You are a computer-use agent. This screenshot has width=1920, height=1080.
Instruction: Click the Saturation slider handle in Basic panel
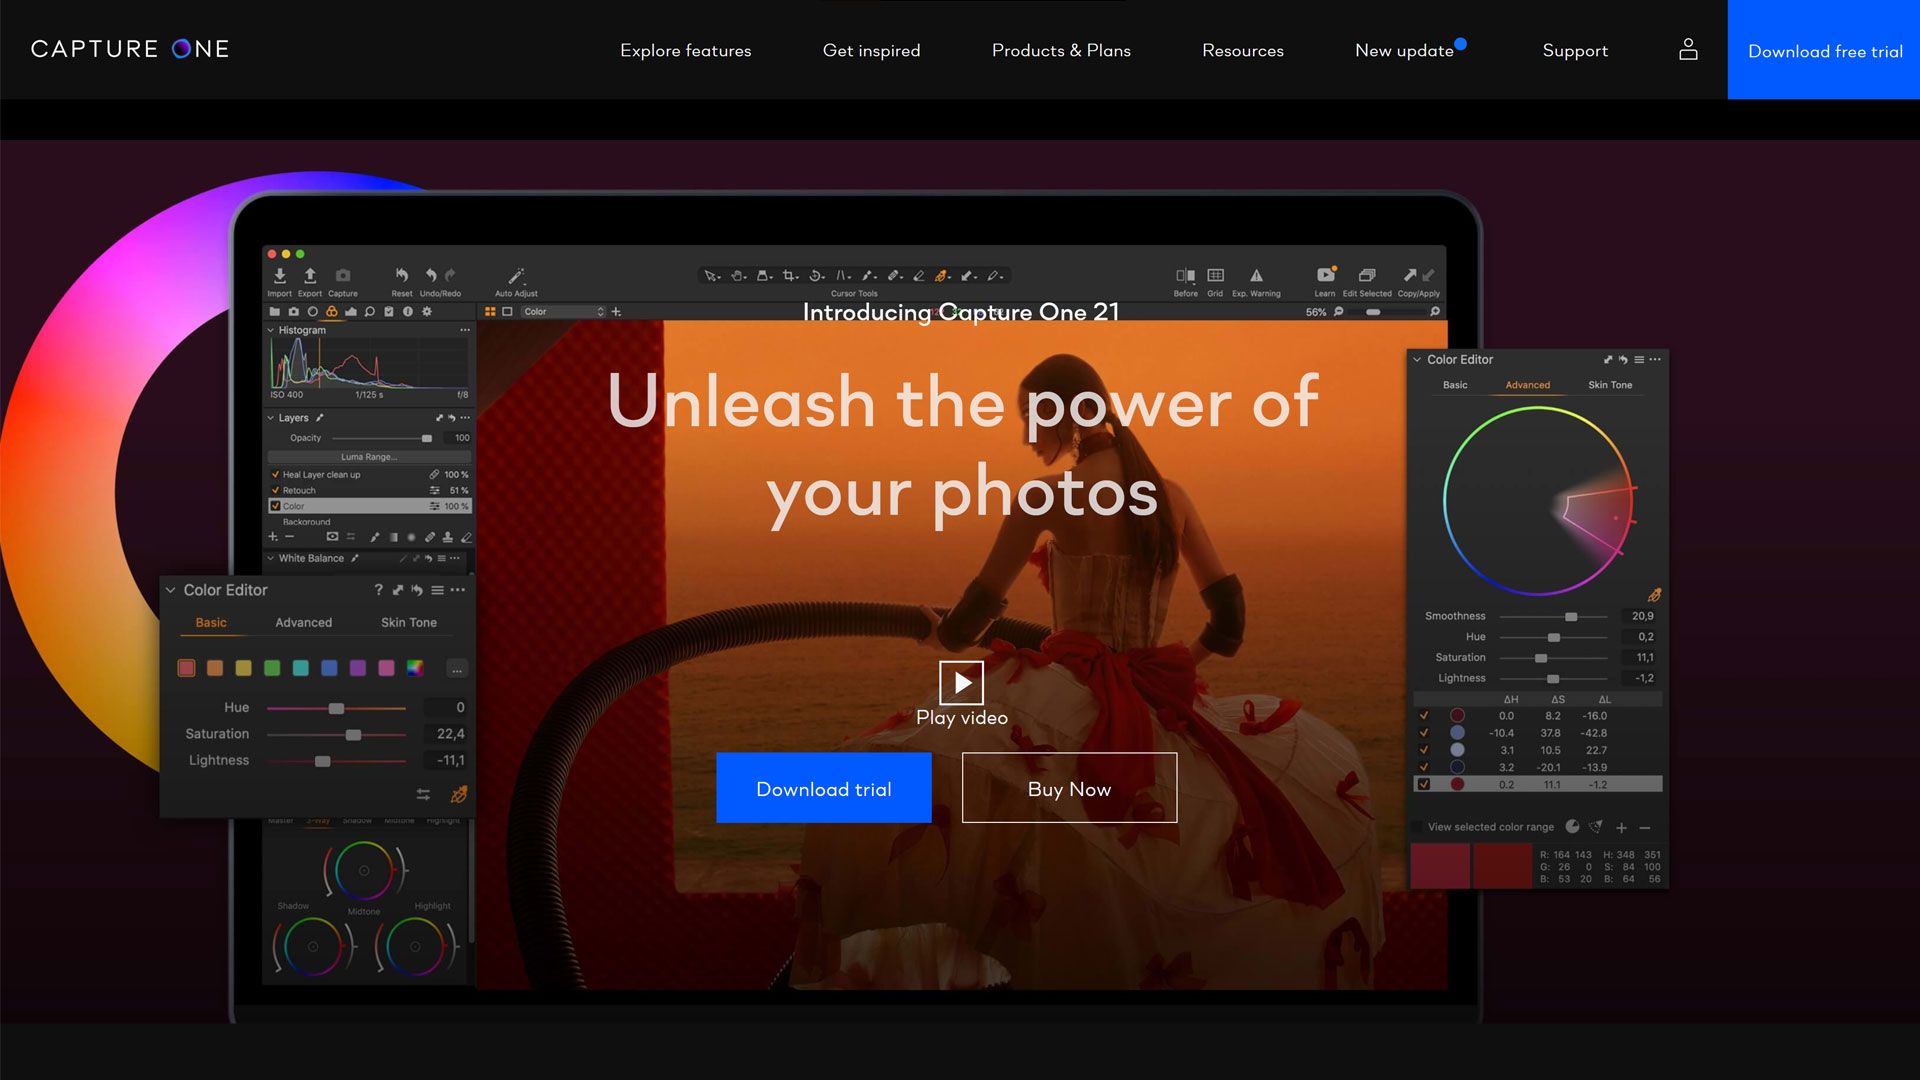(x=353, y=735)
